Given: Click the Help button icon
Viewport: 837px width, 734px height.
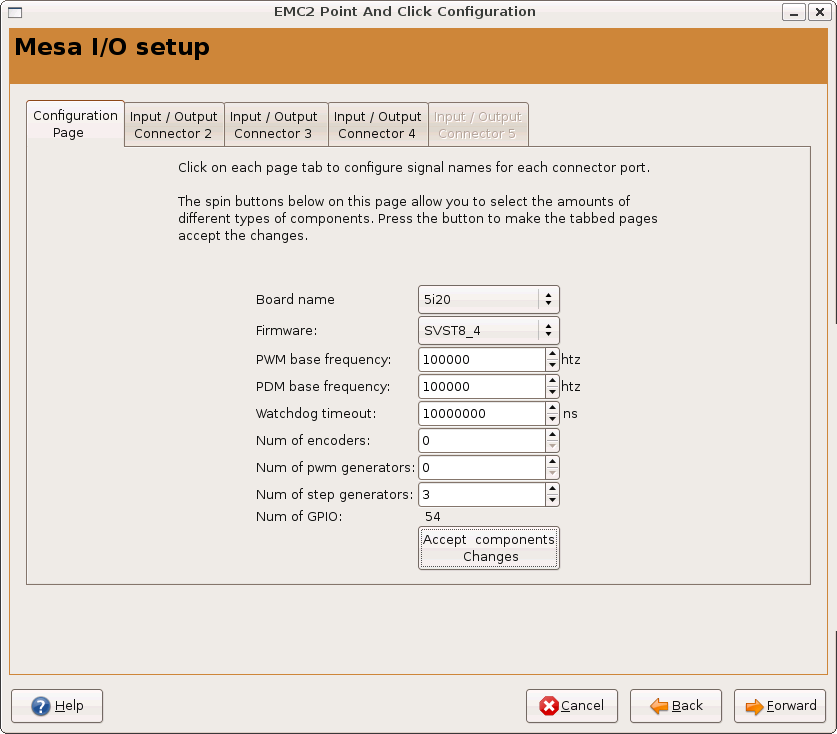Looking at the screenshot, I should pos(41,706).
